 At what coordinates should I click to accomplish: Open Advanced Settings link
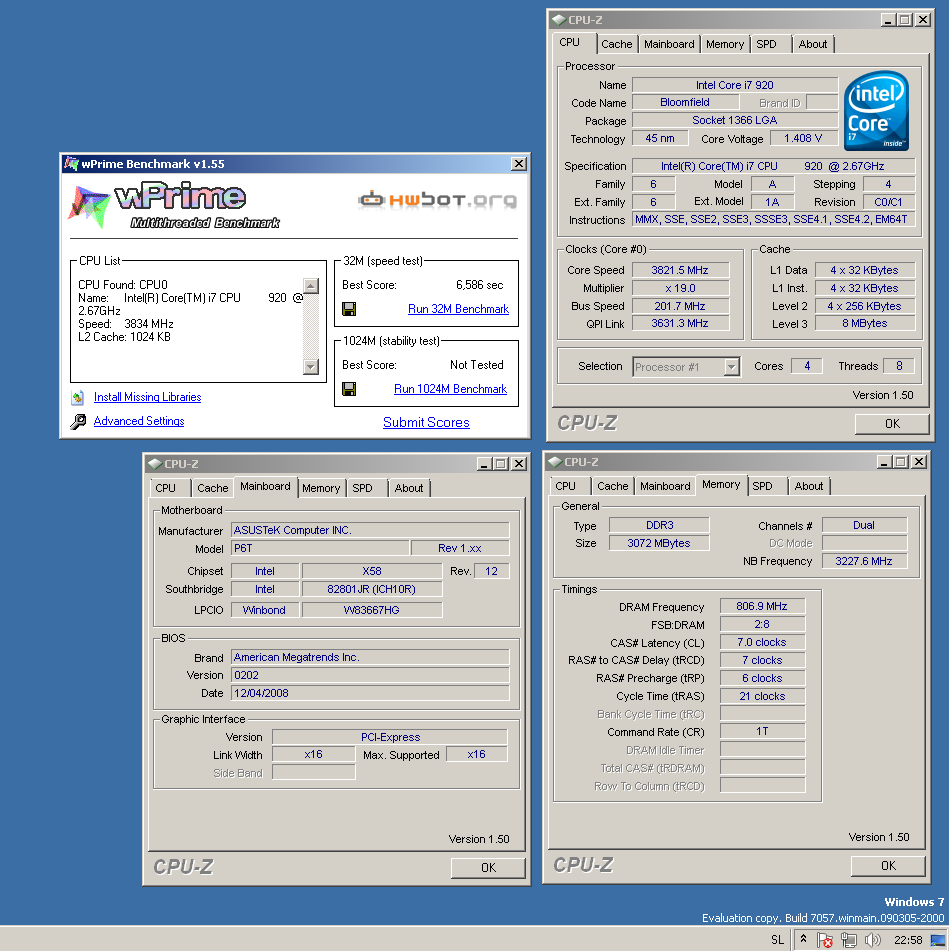click(139, 421)
